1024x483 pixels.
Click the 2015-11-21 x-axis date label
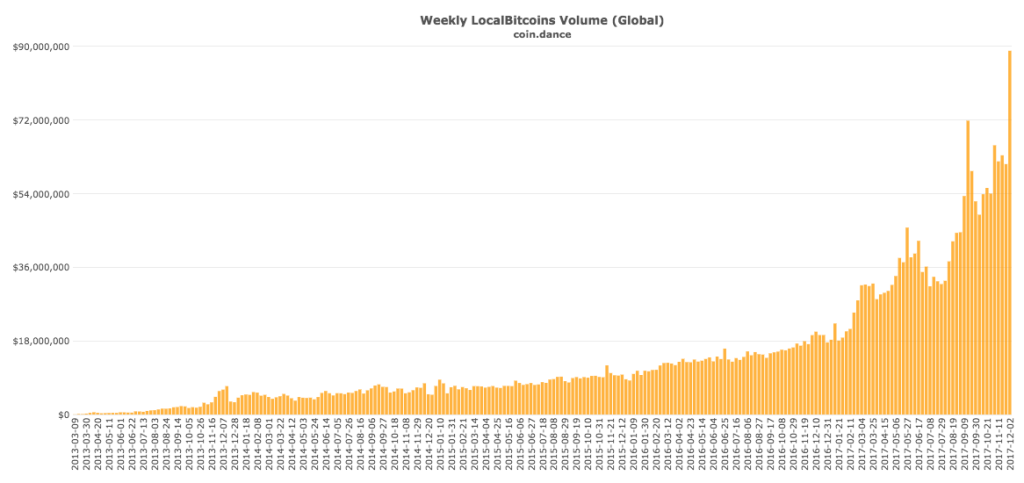click(x=611, y=446)
